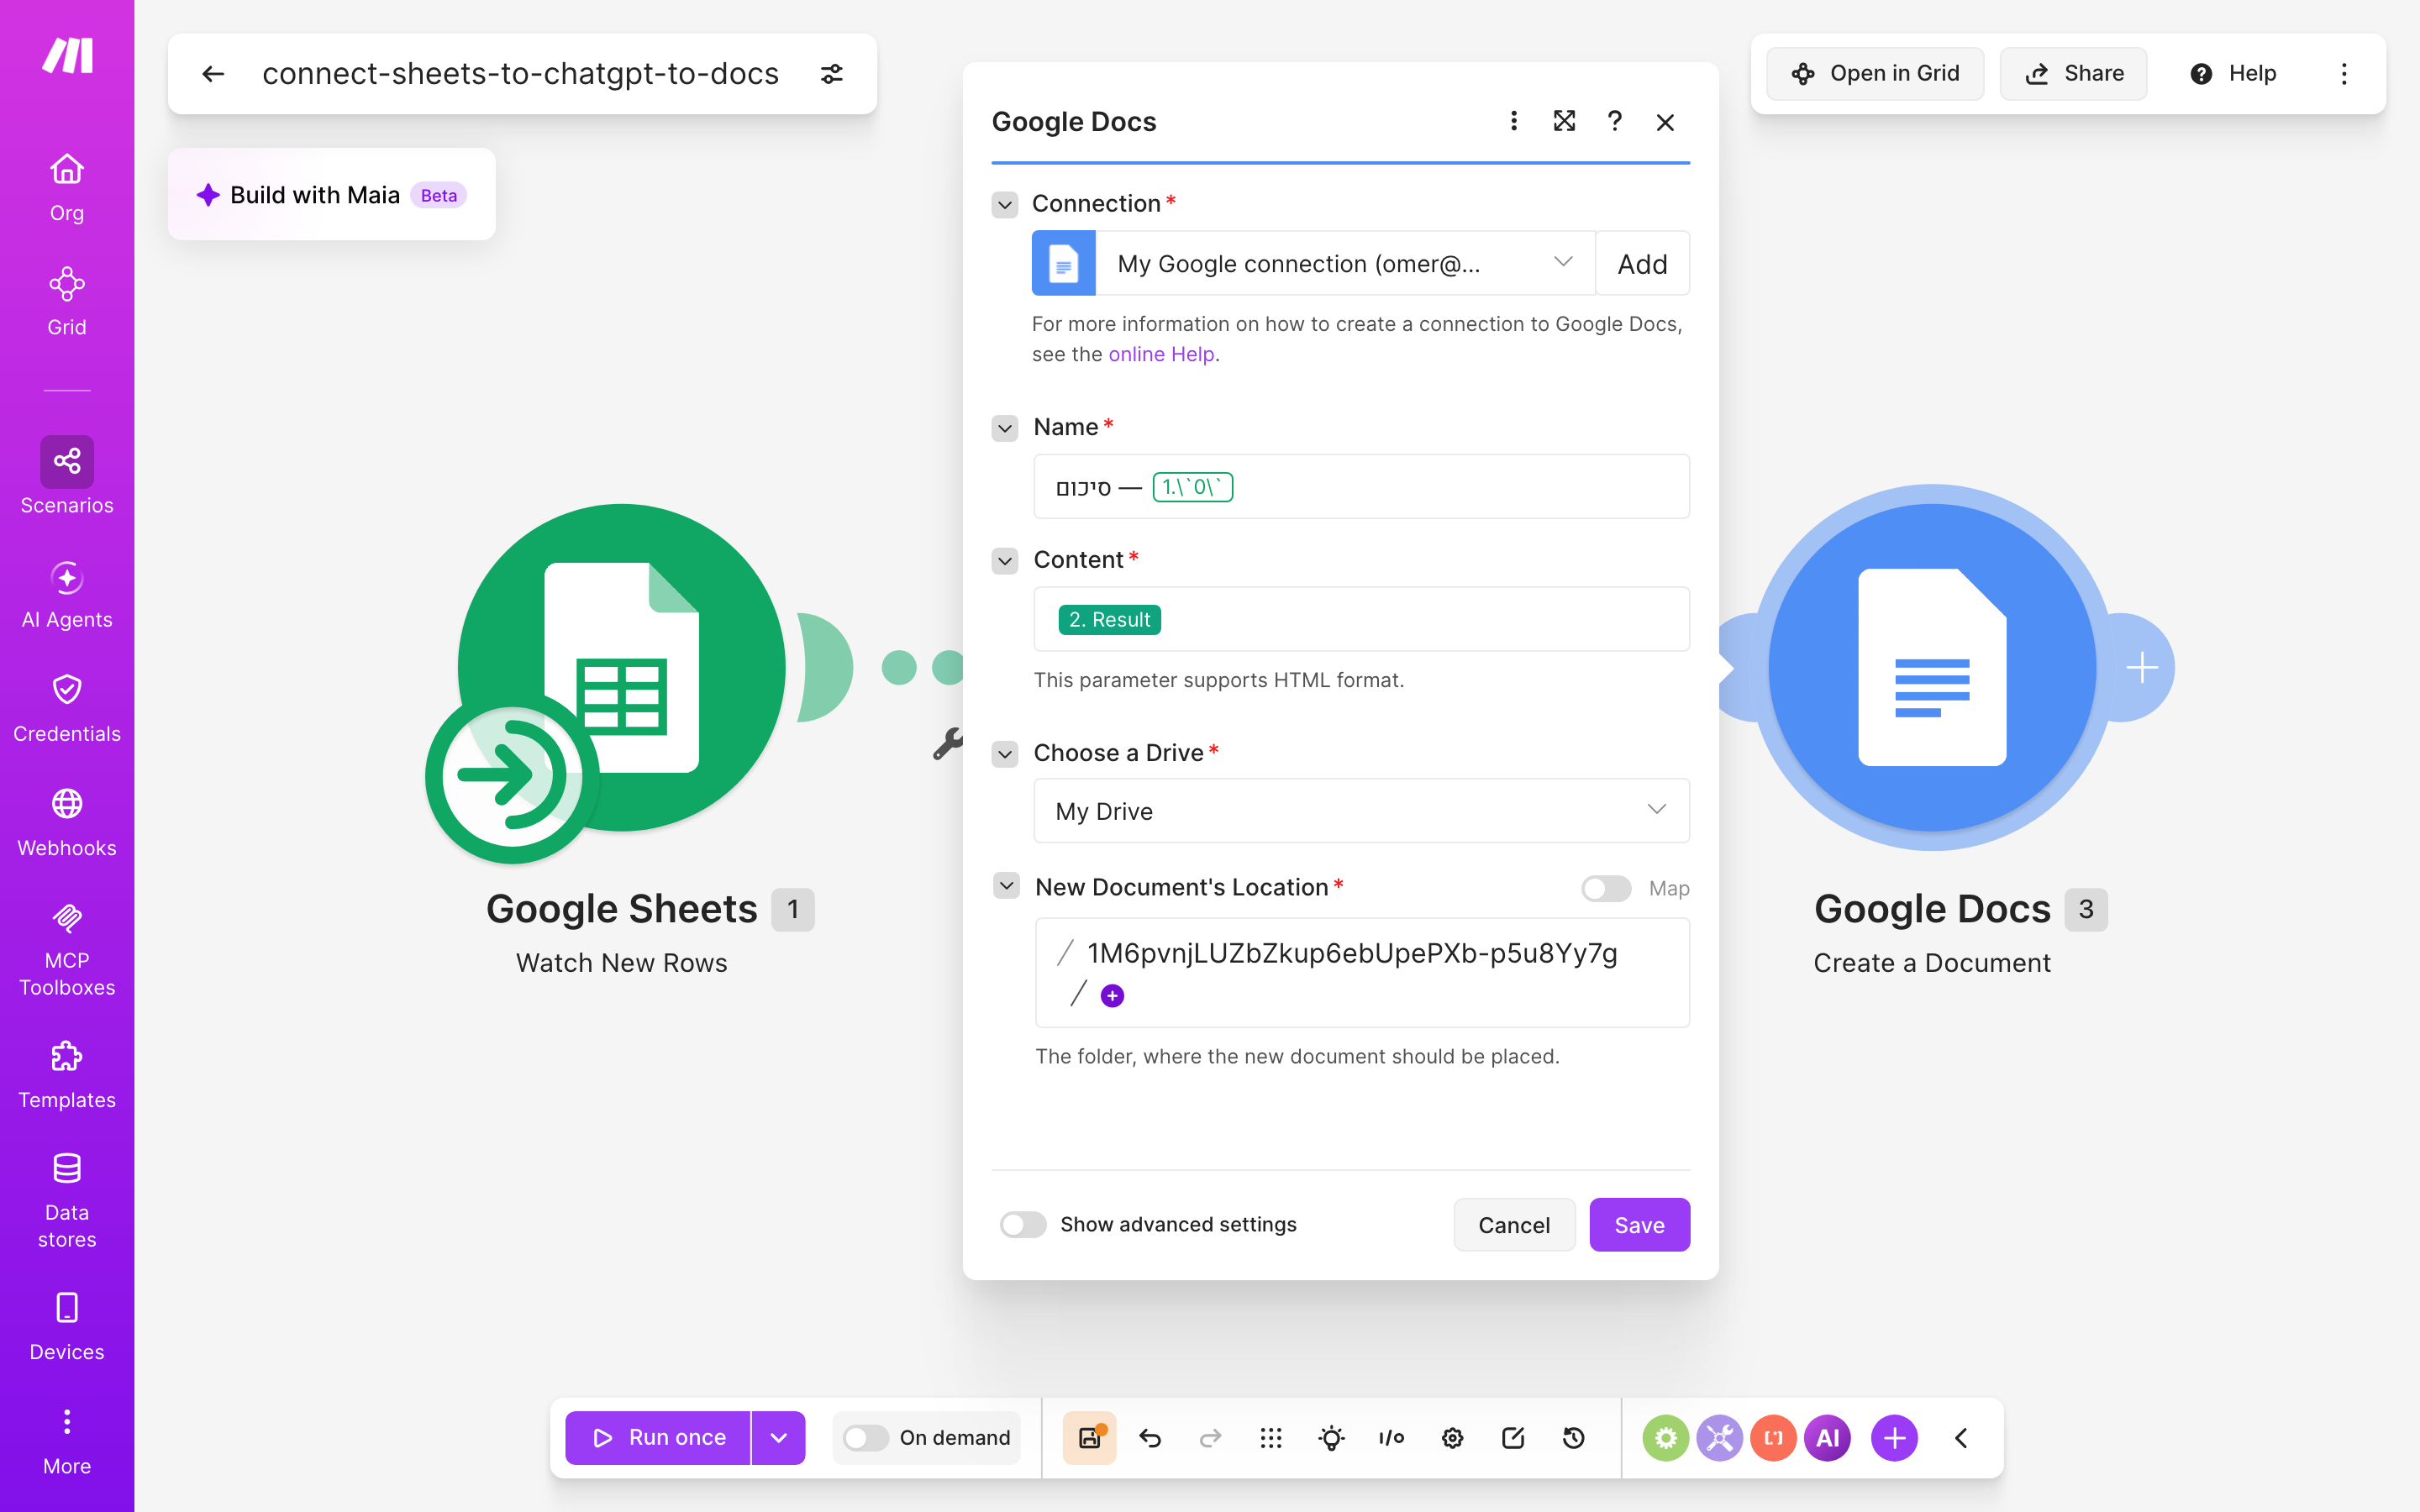This screenshot has height=1512, width=2420.
Task: Open the Devices section
Action: click(67, 1326)
